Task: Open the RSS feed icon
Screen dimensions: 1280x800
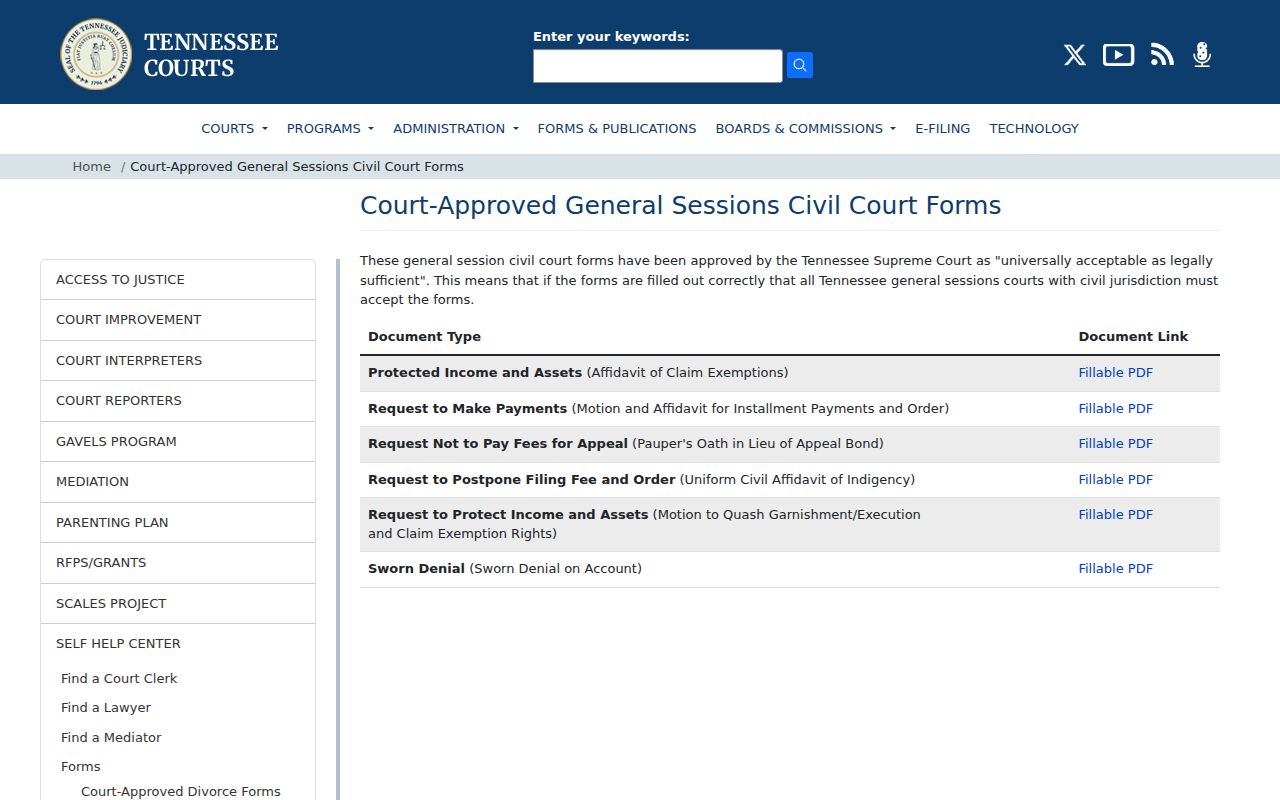Action: pos(1162,55)
